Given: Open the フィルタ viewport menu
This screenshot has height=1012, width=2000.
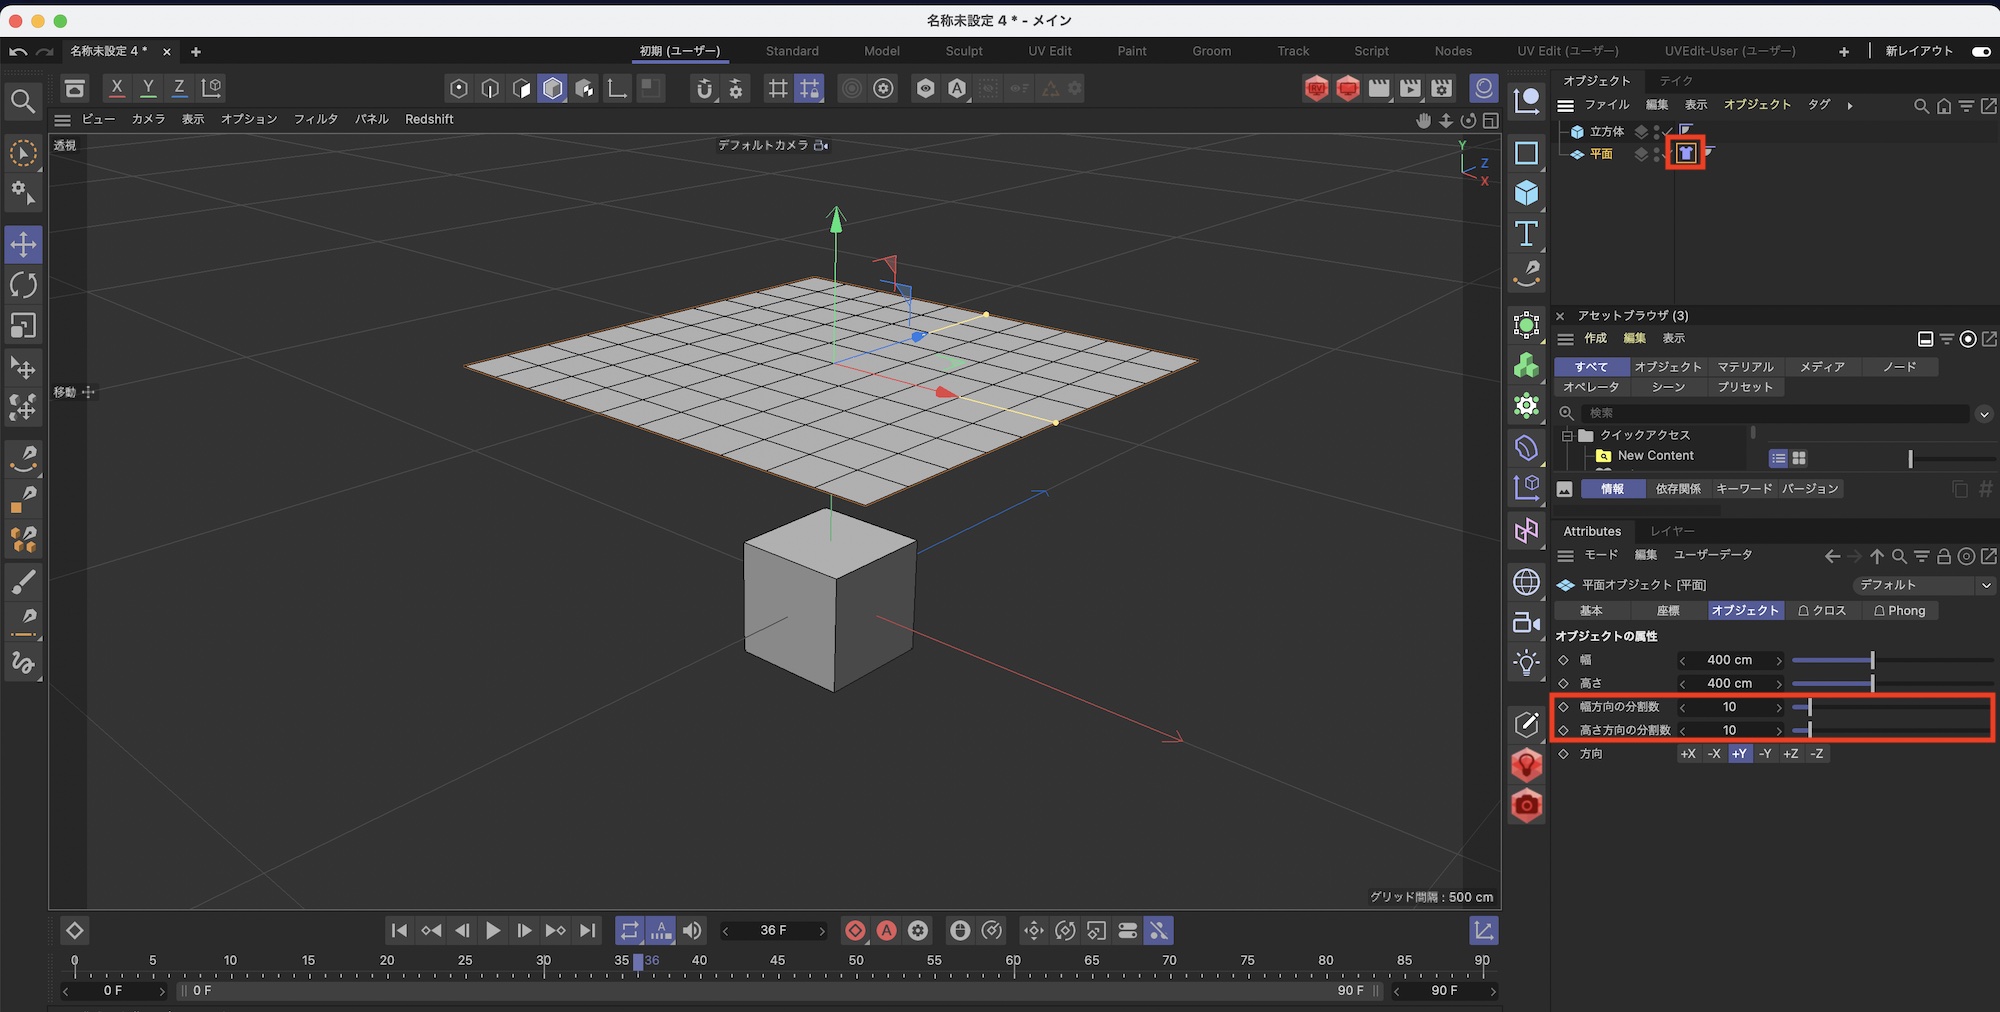Looking at the screenshot, I should [315, 119].
